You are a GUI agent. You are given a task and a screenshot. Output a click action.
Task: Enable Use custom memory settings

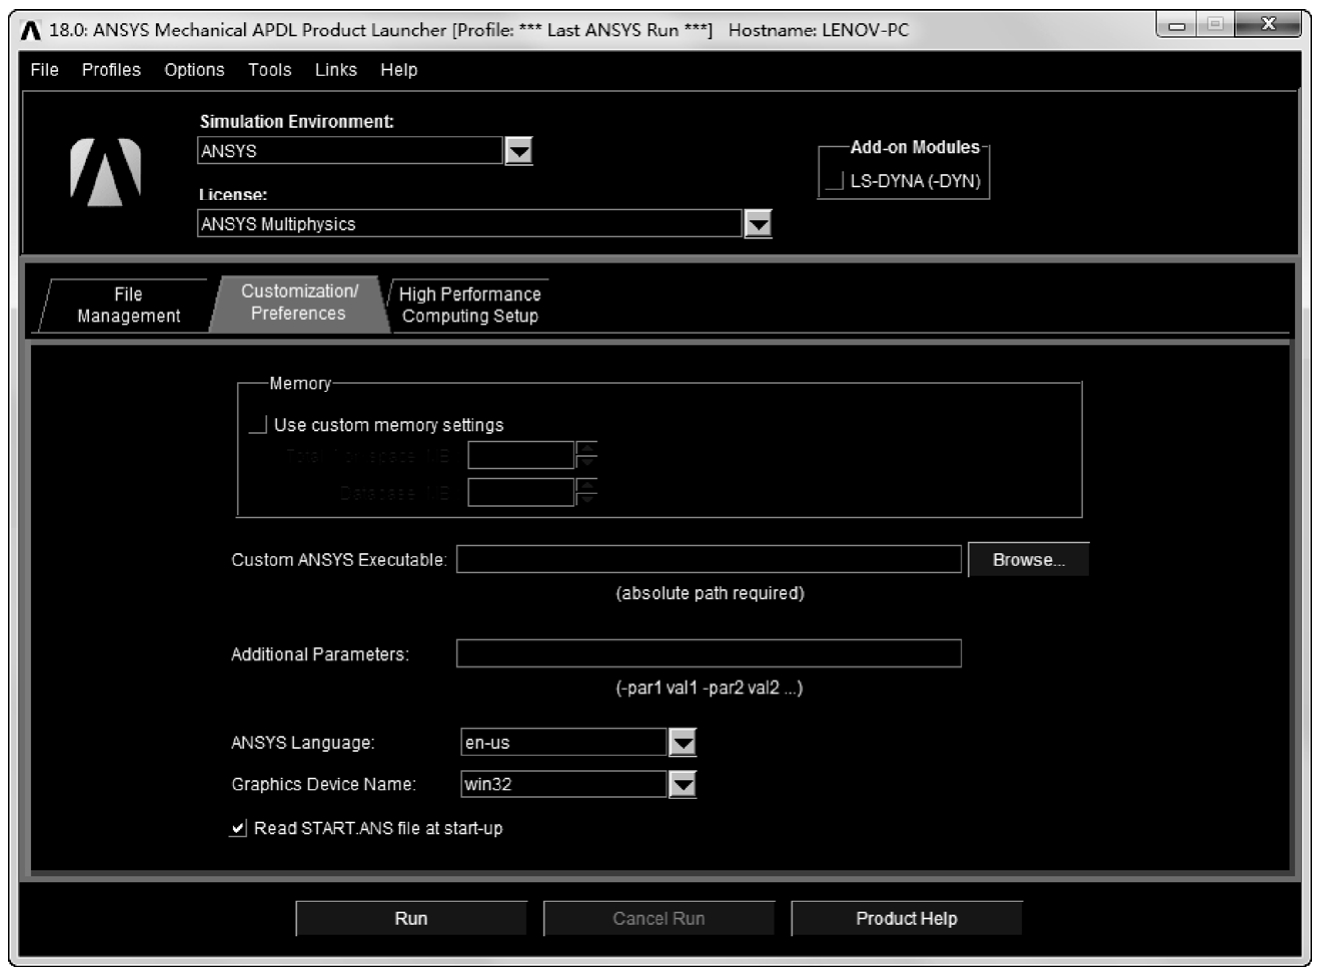(257, 425)
